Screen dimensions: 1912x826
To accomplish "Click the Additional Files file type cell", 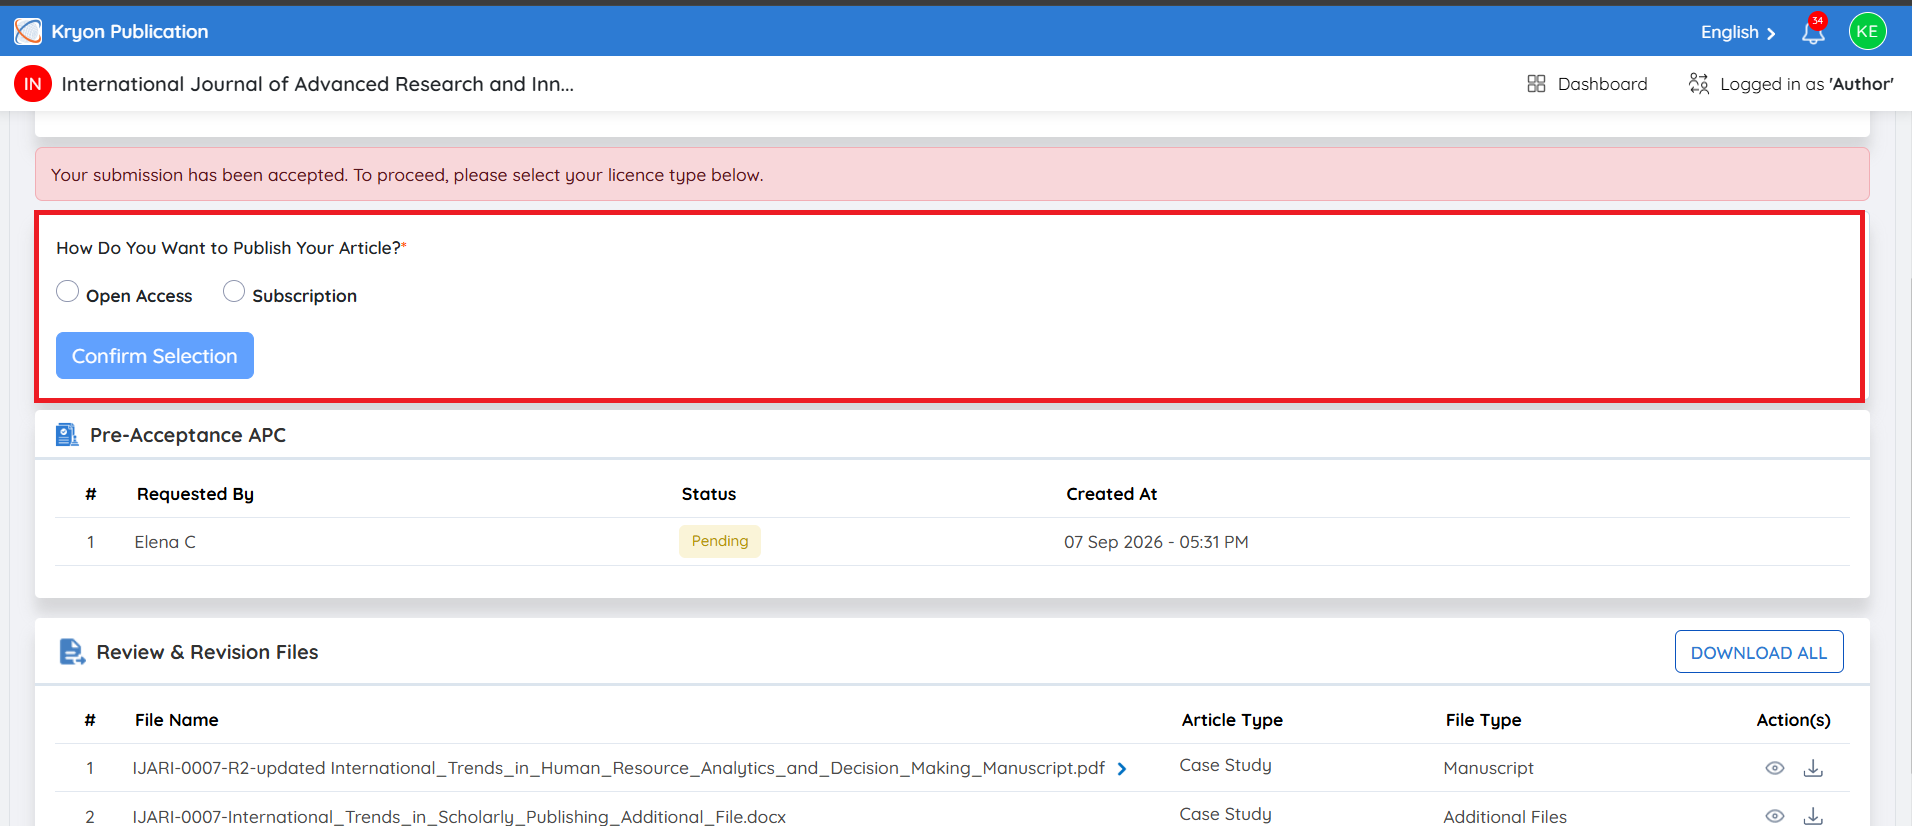I will tap(1505, 817).
